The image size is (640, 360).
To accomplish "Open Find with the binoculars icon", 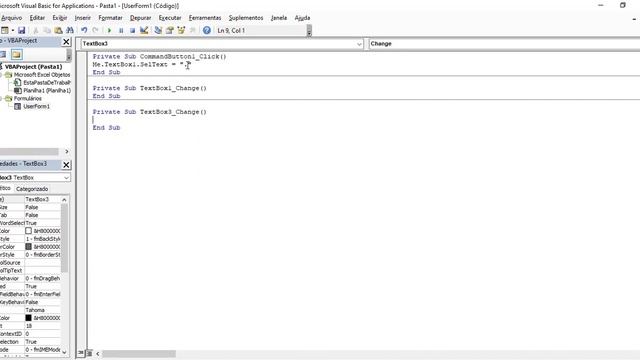I will (70, 31).
